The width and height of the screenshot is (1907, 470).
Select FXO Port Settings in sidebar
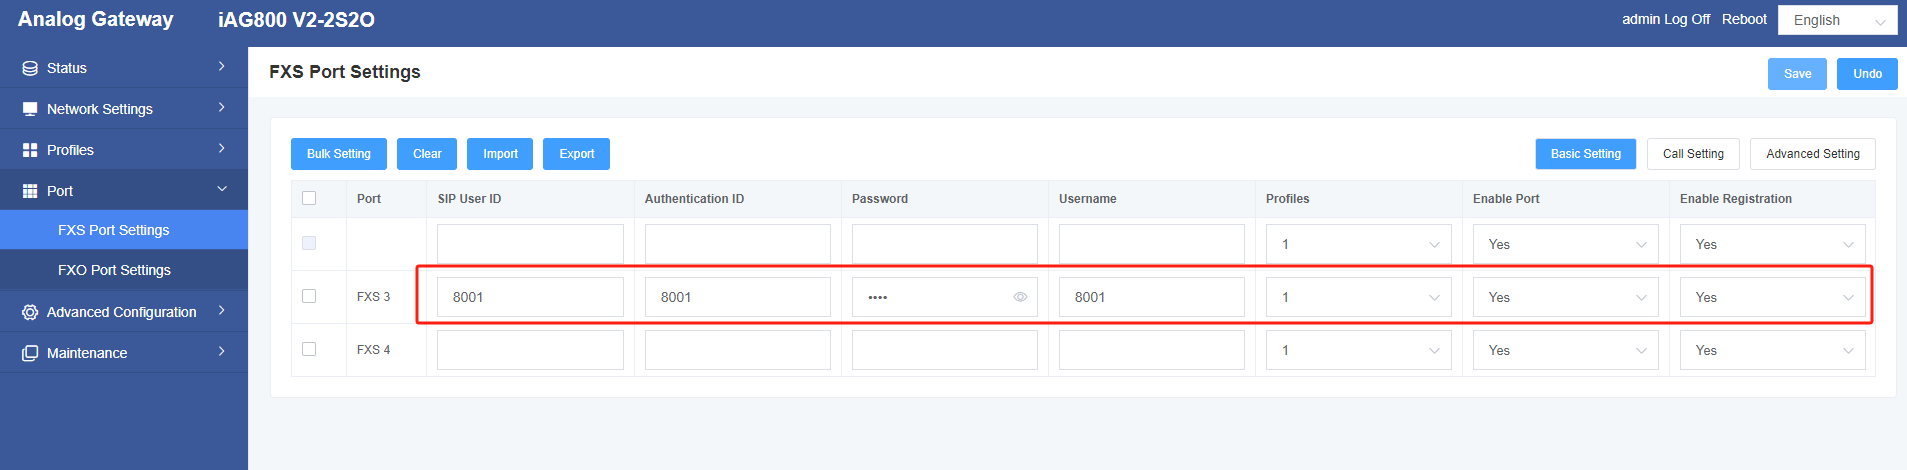coord(124,270)
